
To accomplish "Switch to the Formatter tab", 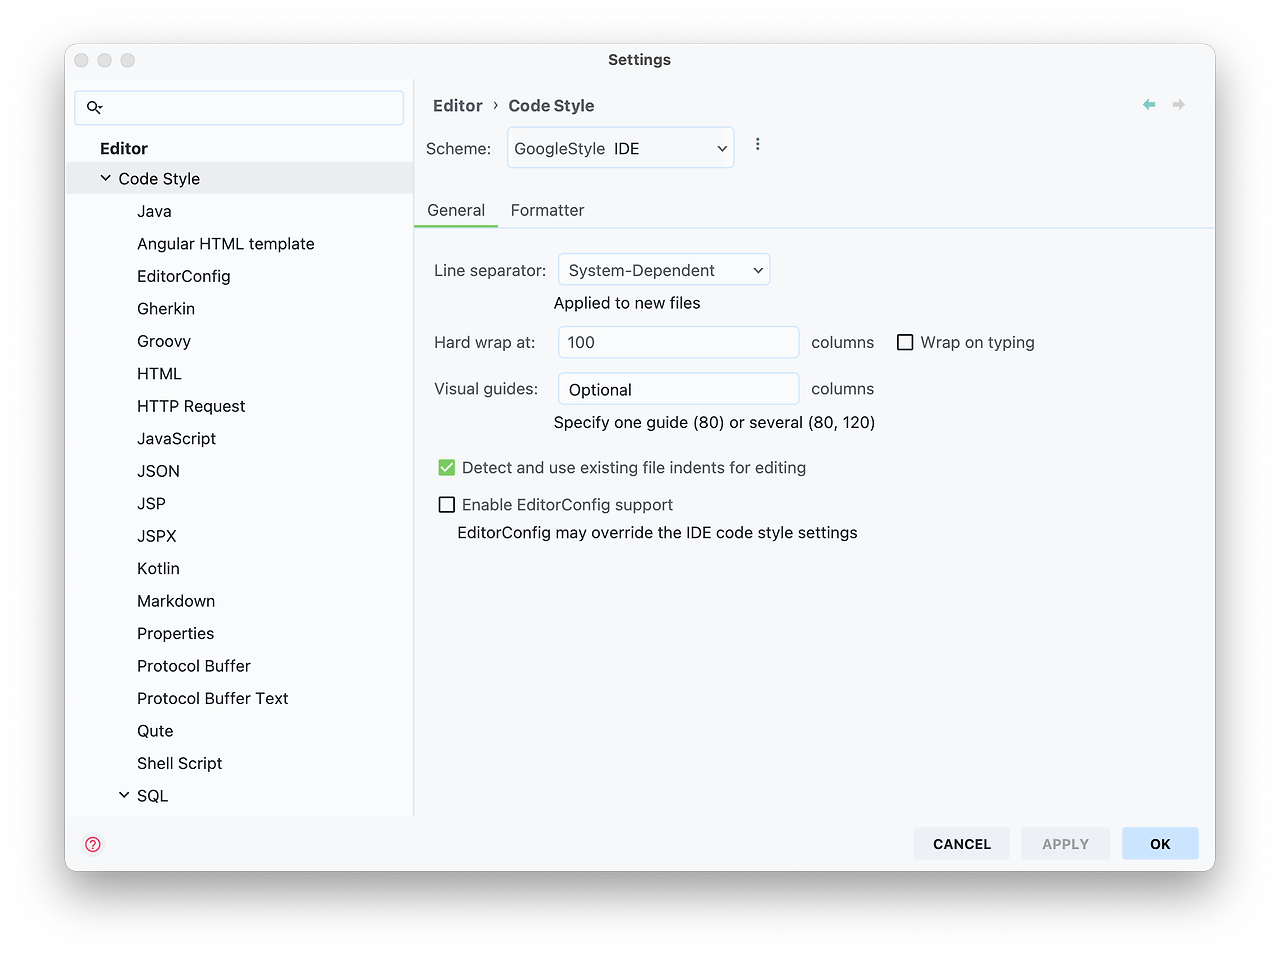I will (x=547, y=210).
